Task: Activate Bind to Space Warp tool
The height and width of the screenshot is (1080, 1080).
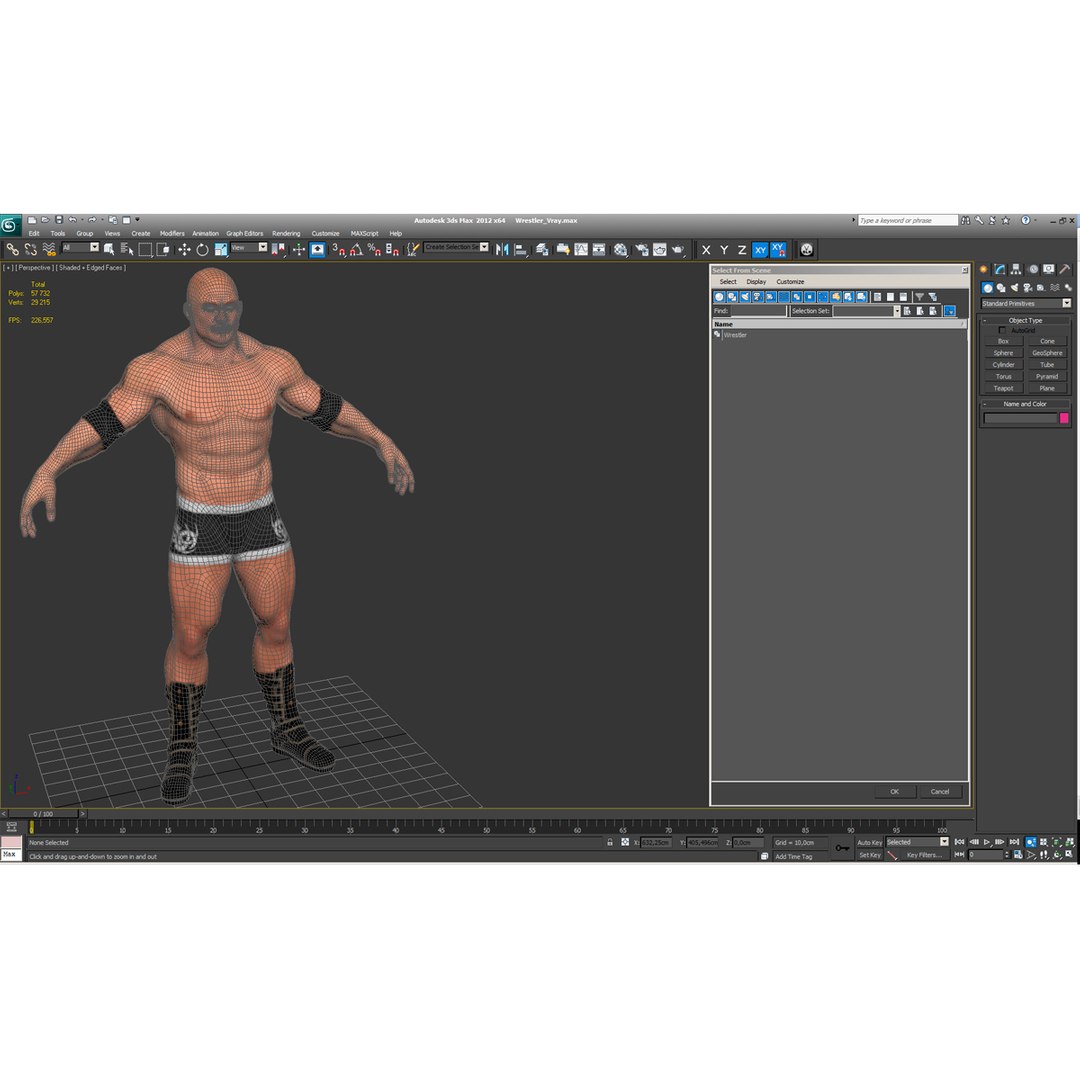Action: 49,249
